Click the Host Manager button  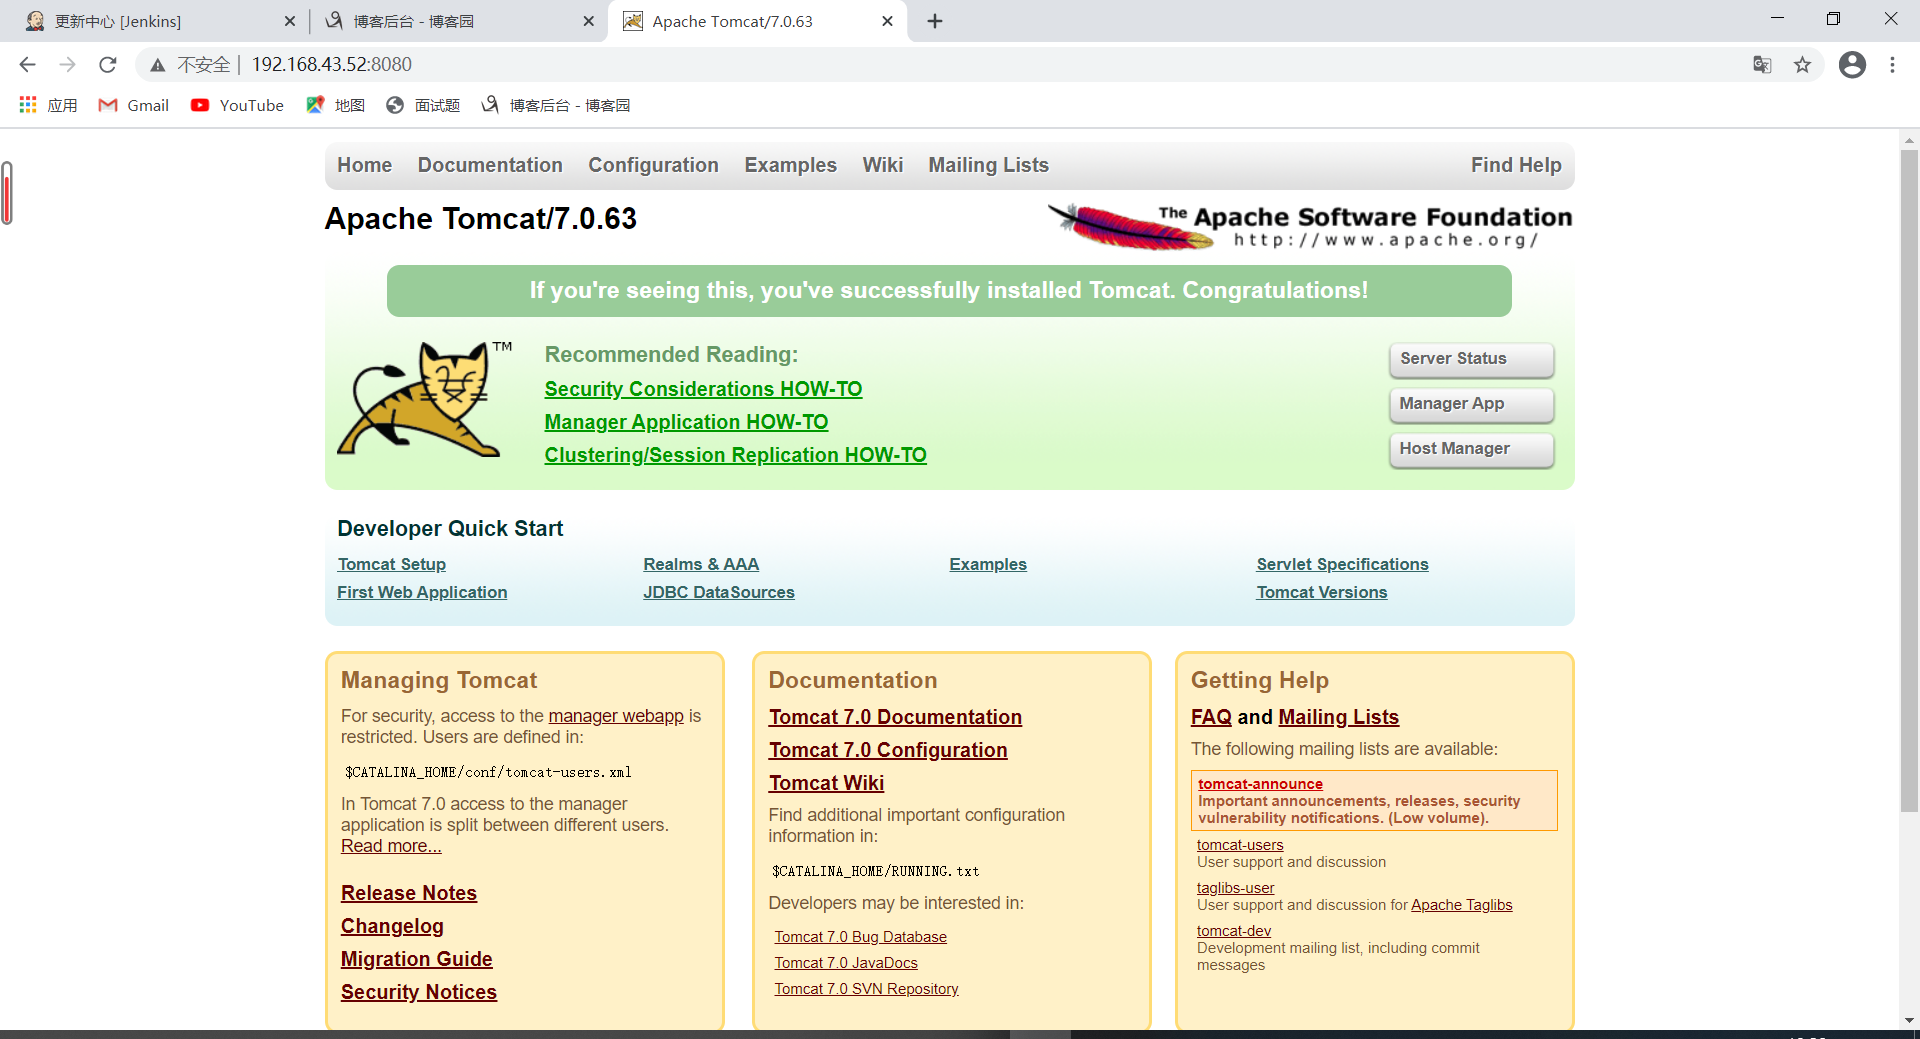tap(1471, 449)
